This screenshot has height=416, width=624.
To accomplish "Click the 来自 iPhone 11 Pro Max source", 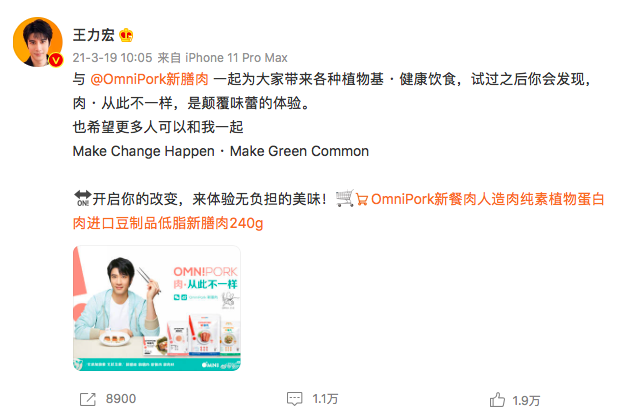I will point(222,58).
